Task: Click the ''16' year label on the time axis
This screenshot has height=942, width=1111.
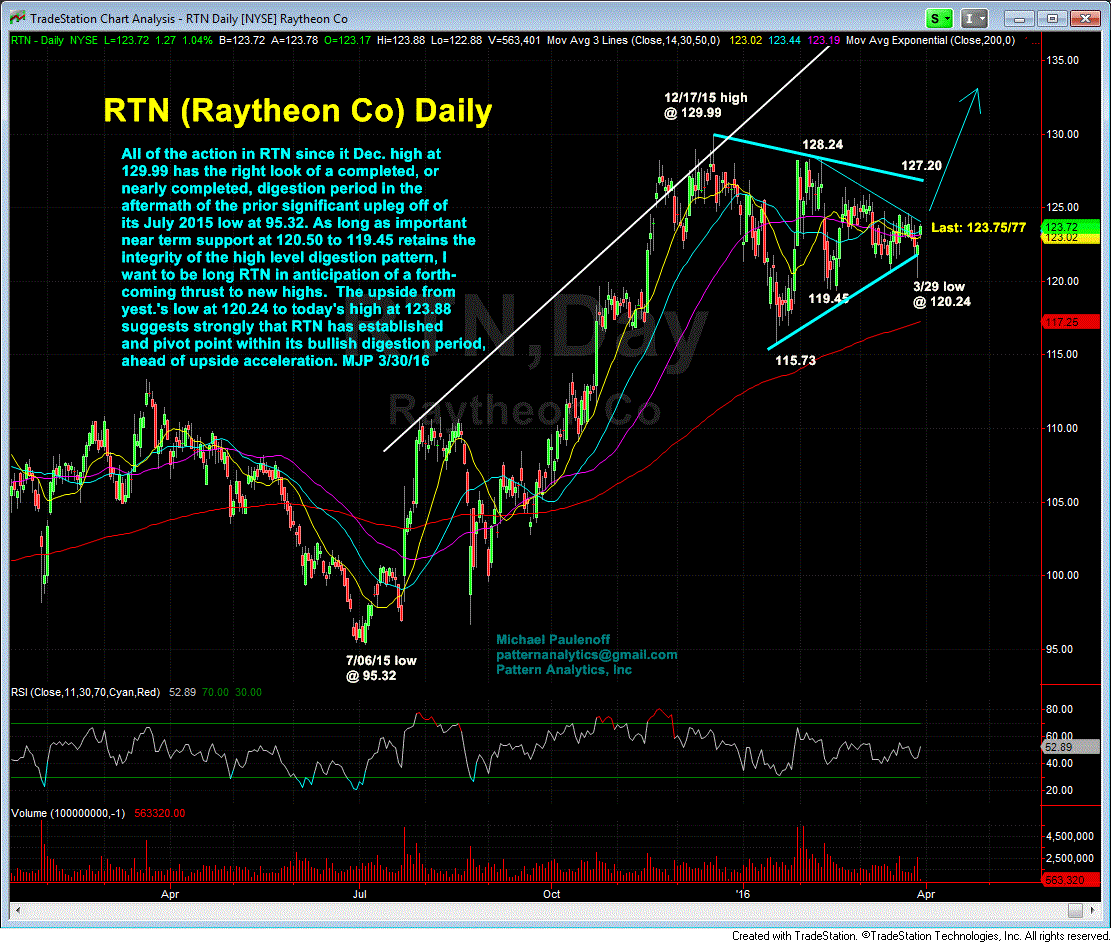Action: pos(743,894)
